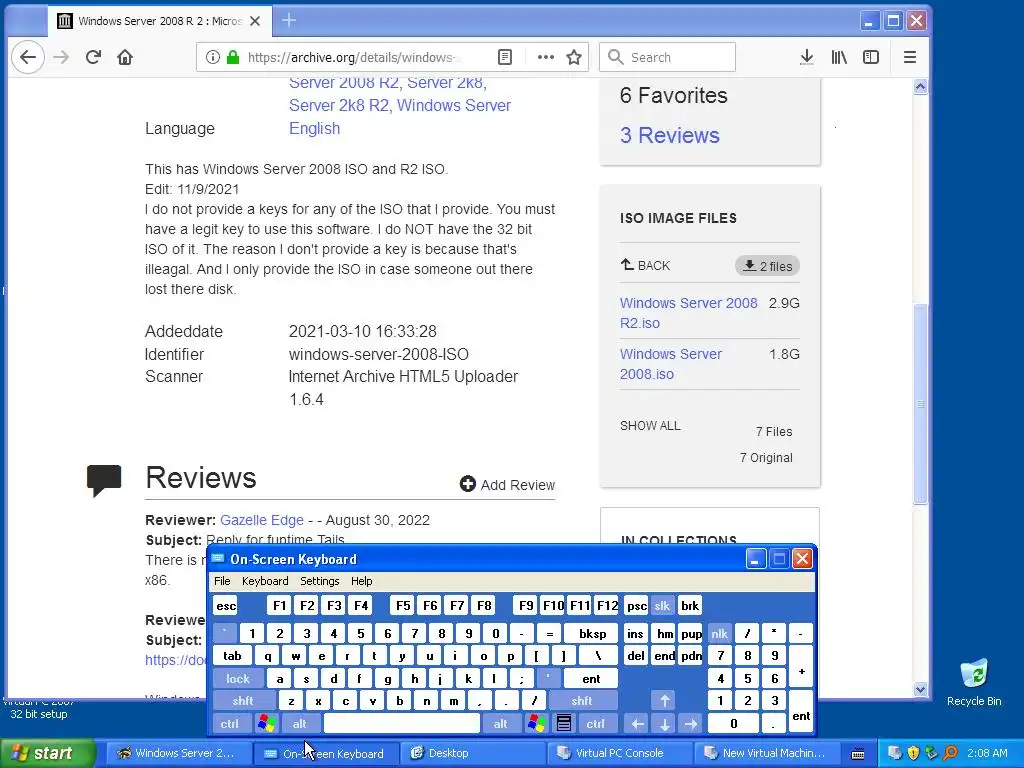Screen dimensions: 1024x768
Task: Close the Windows Server 2008 R2 tab
Action: click(x=255, y=21)
